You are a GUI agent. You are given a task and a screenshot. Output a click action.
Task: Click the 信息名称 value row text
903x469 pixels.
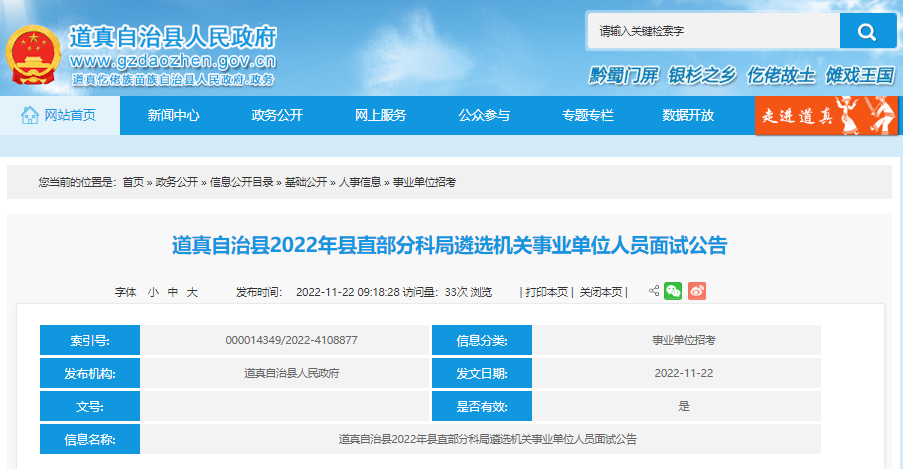(x=487, y=439)
